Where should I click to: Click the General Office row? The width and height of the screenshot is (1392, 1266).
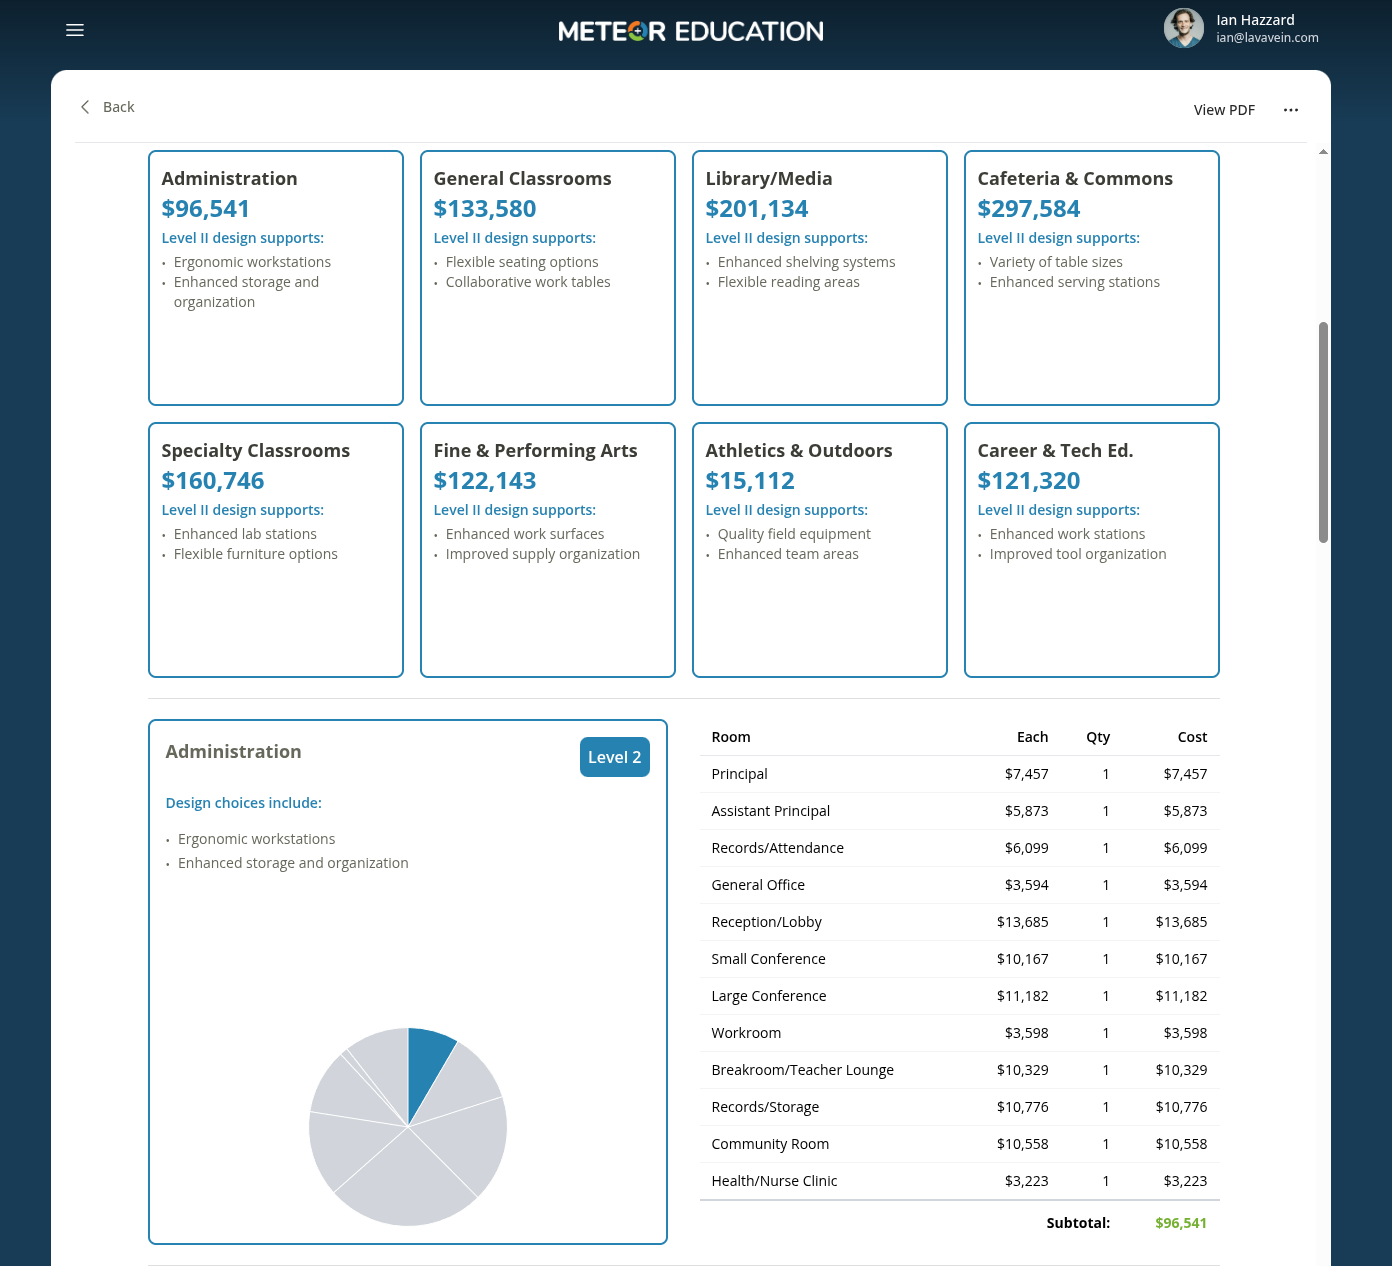(x=960, y=885)
